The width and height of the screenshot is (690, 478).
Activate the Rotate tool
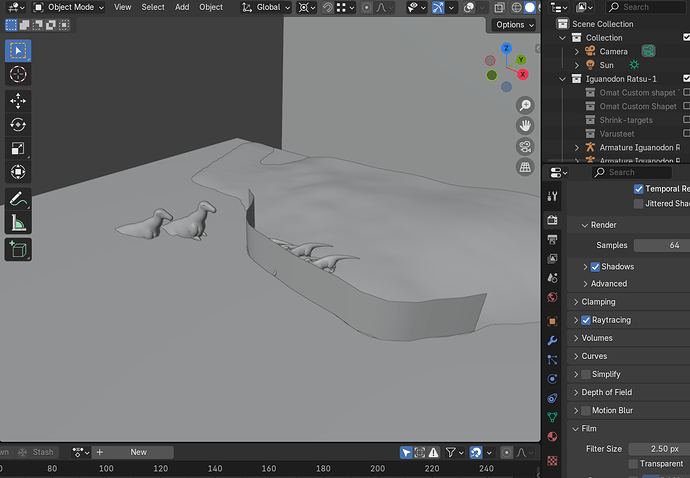[18, 125]
